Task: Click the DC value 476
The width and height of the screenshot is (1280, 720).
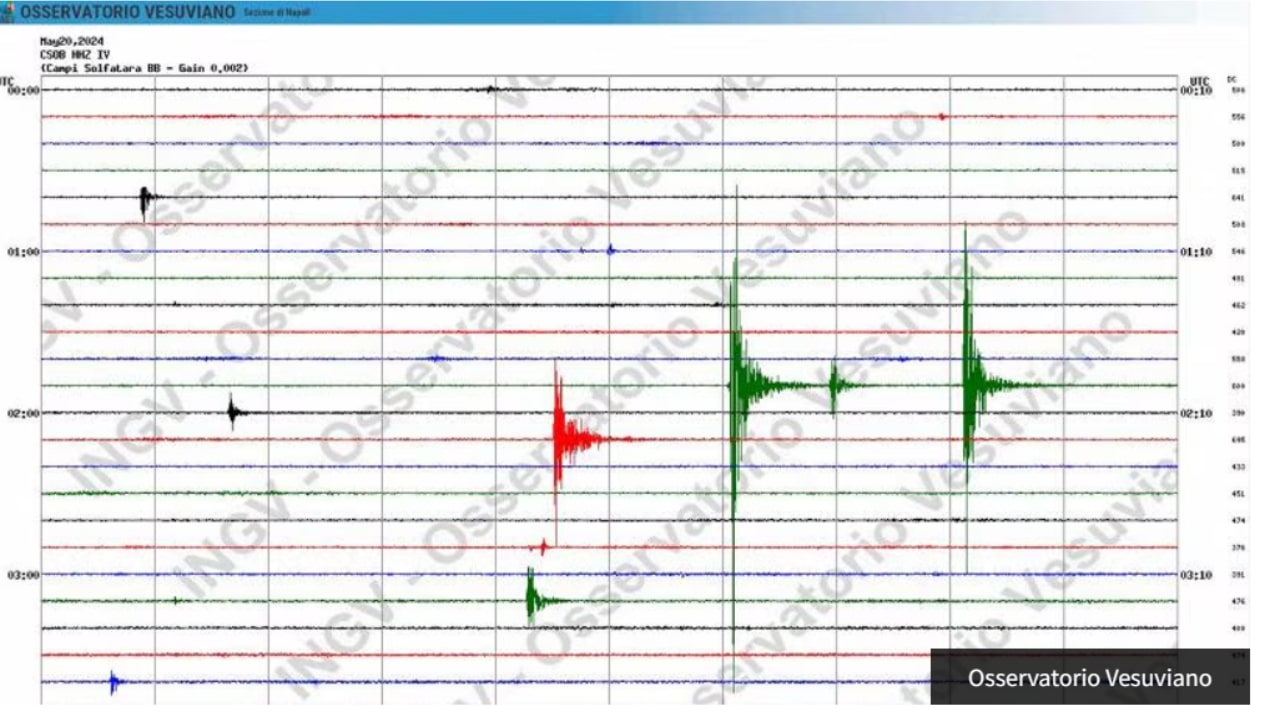Action: [1238, 602]
